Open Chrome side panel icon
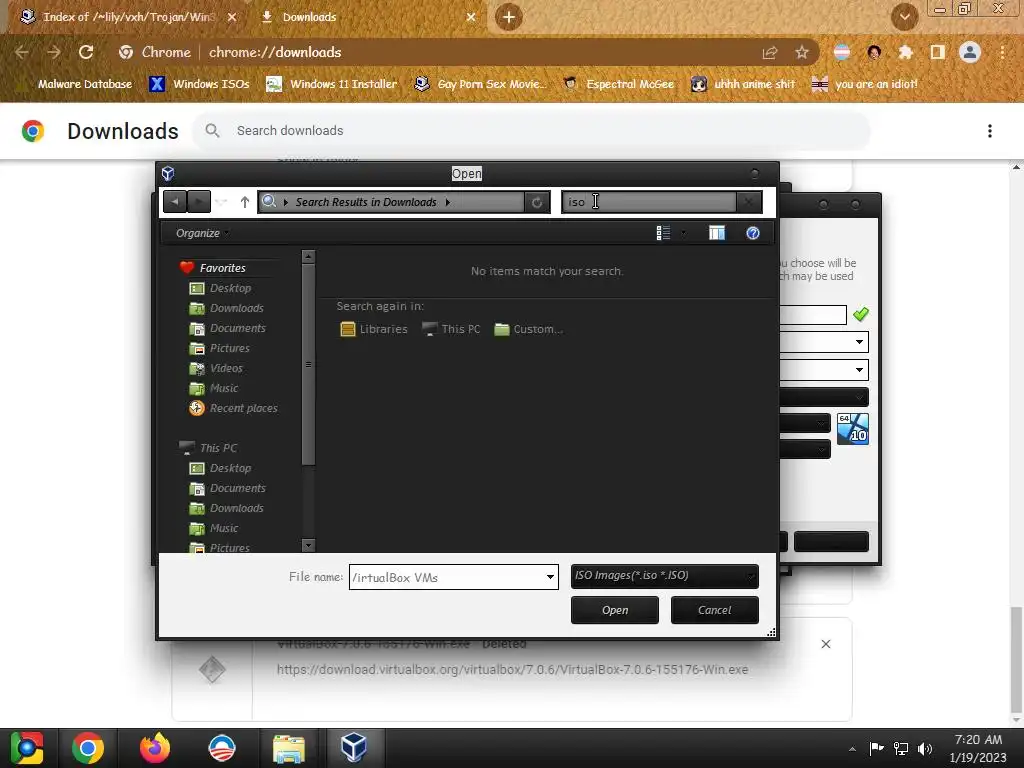This screenshot has height=768, width=1024. click(x=938, y=52)
